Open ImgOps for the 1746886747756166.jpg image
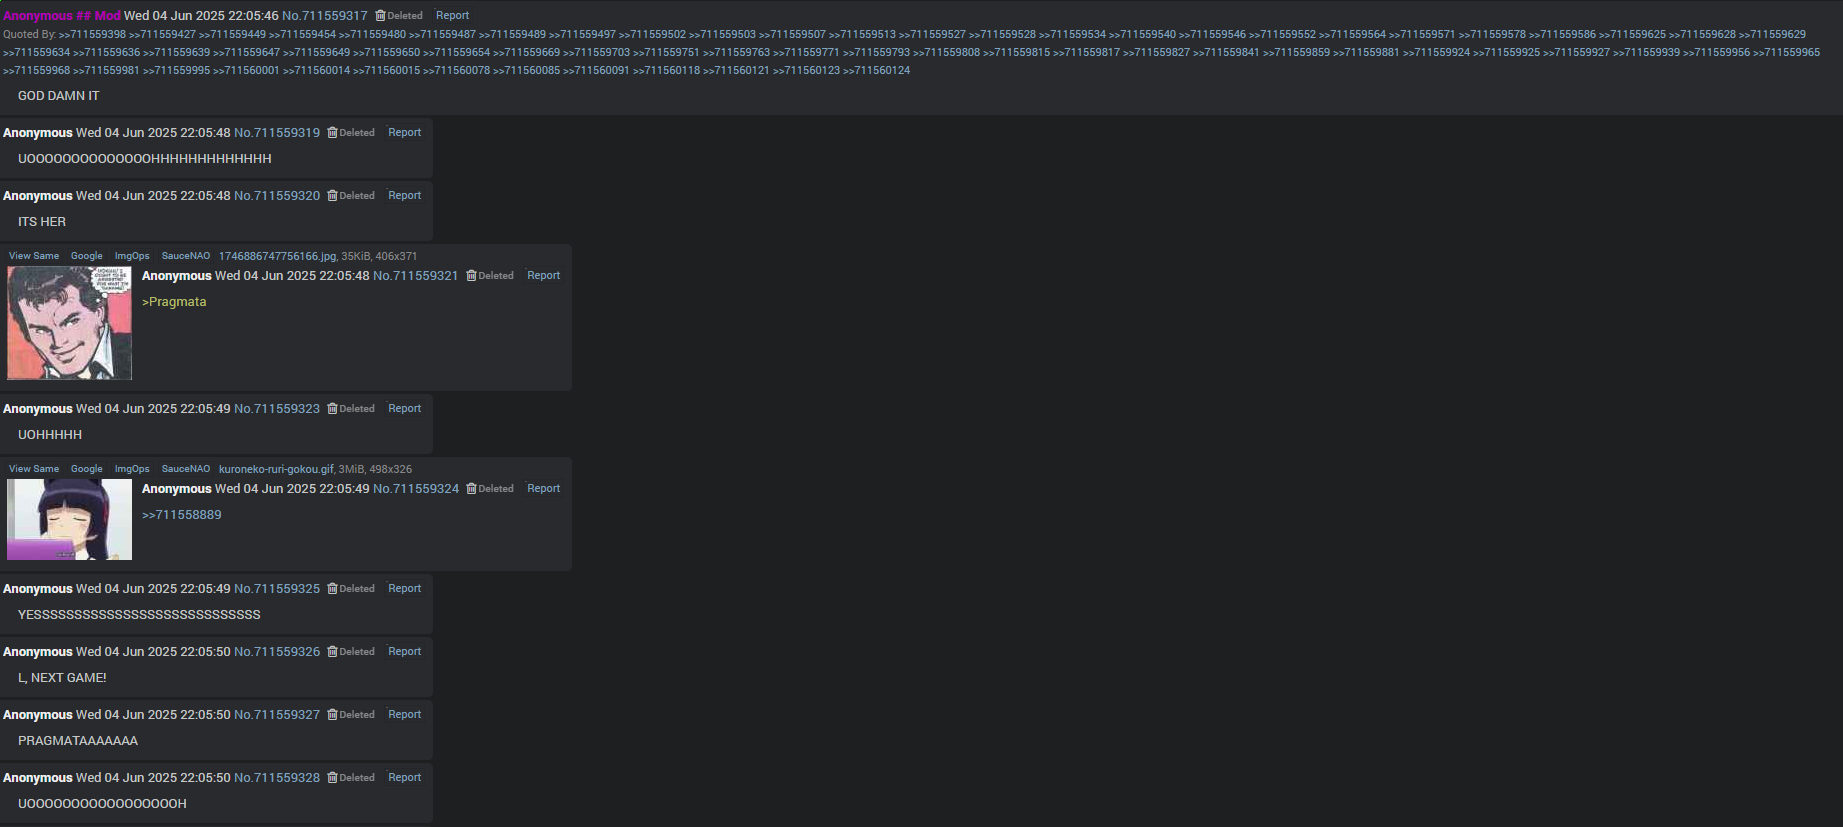The height and width of the screenshot is (827, 1843). click(132, 256)
